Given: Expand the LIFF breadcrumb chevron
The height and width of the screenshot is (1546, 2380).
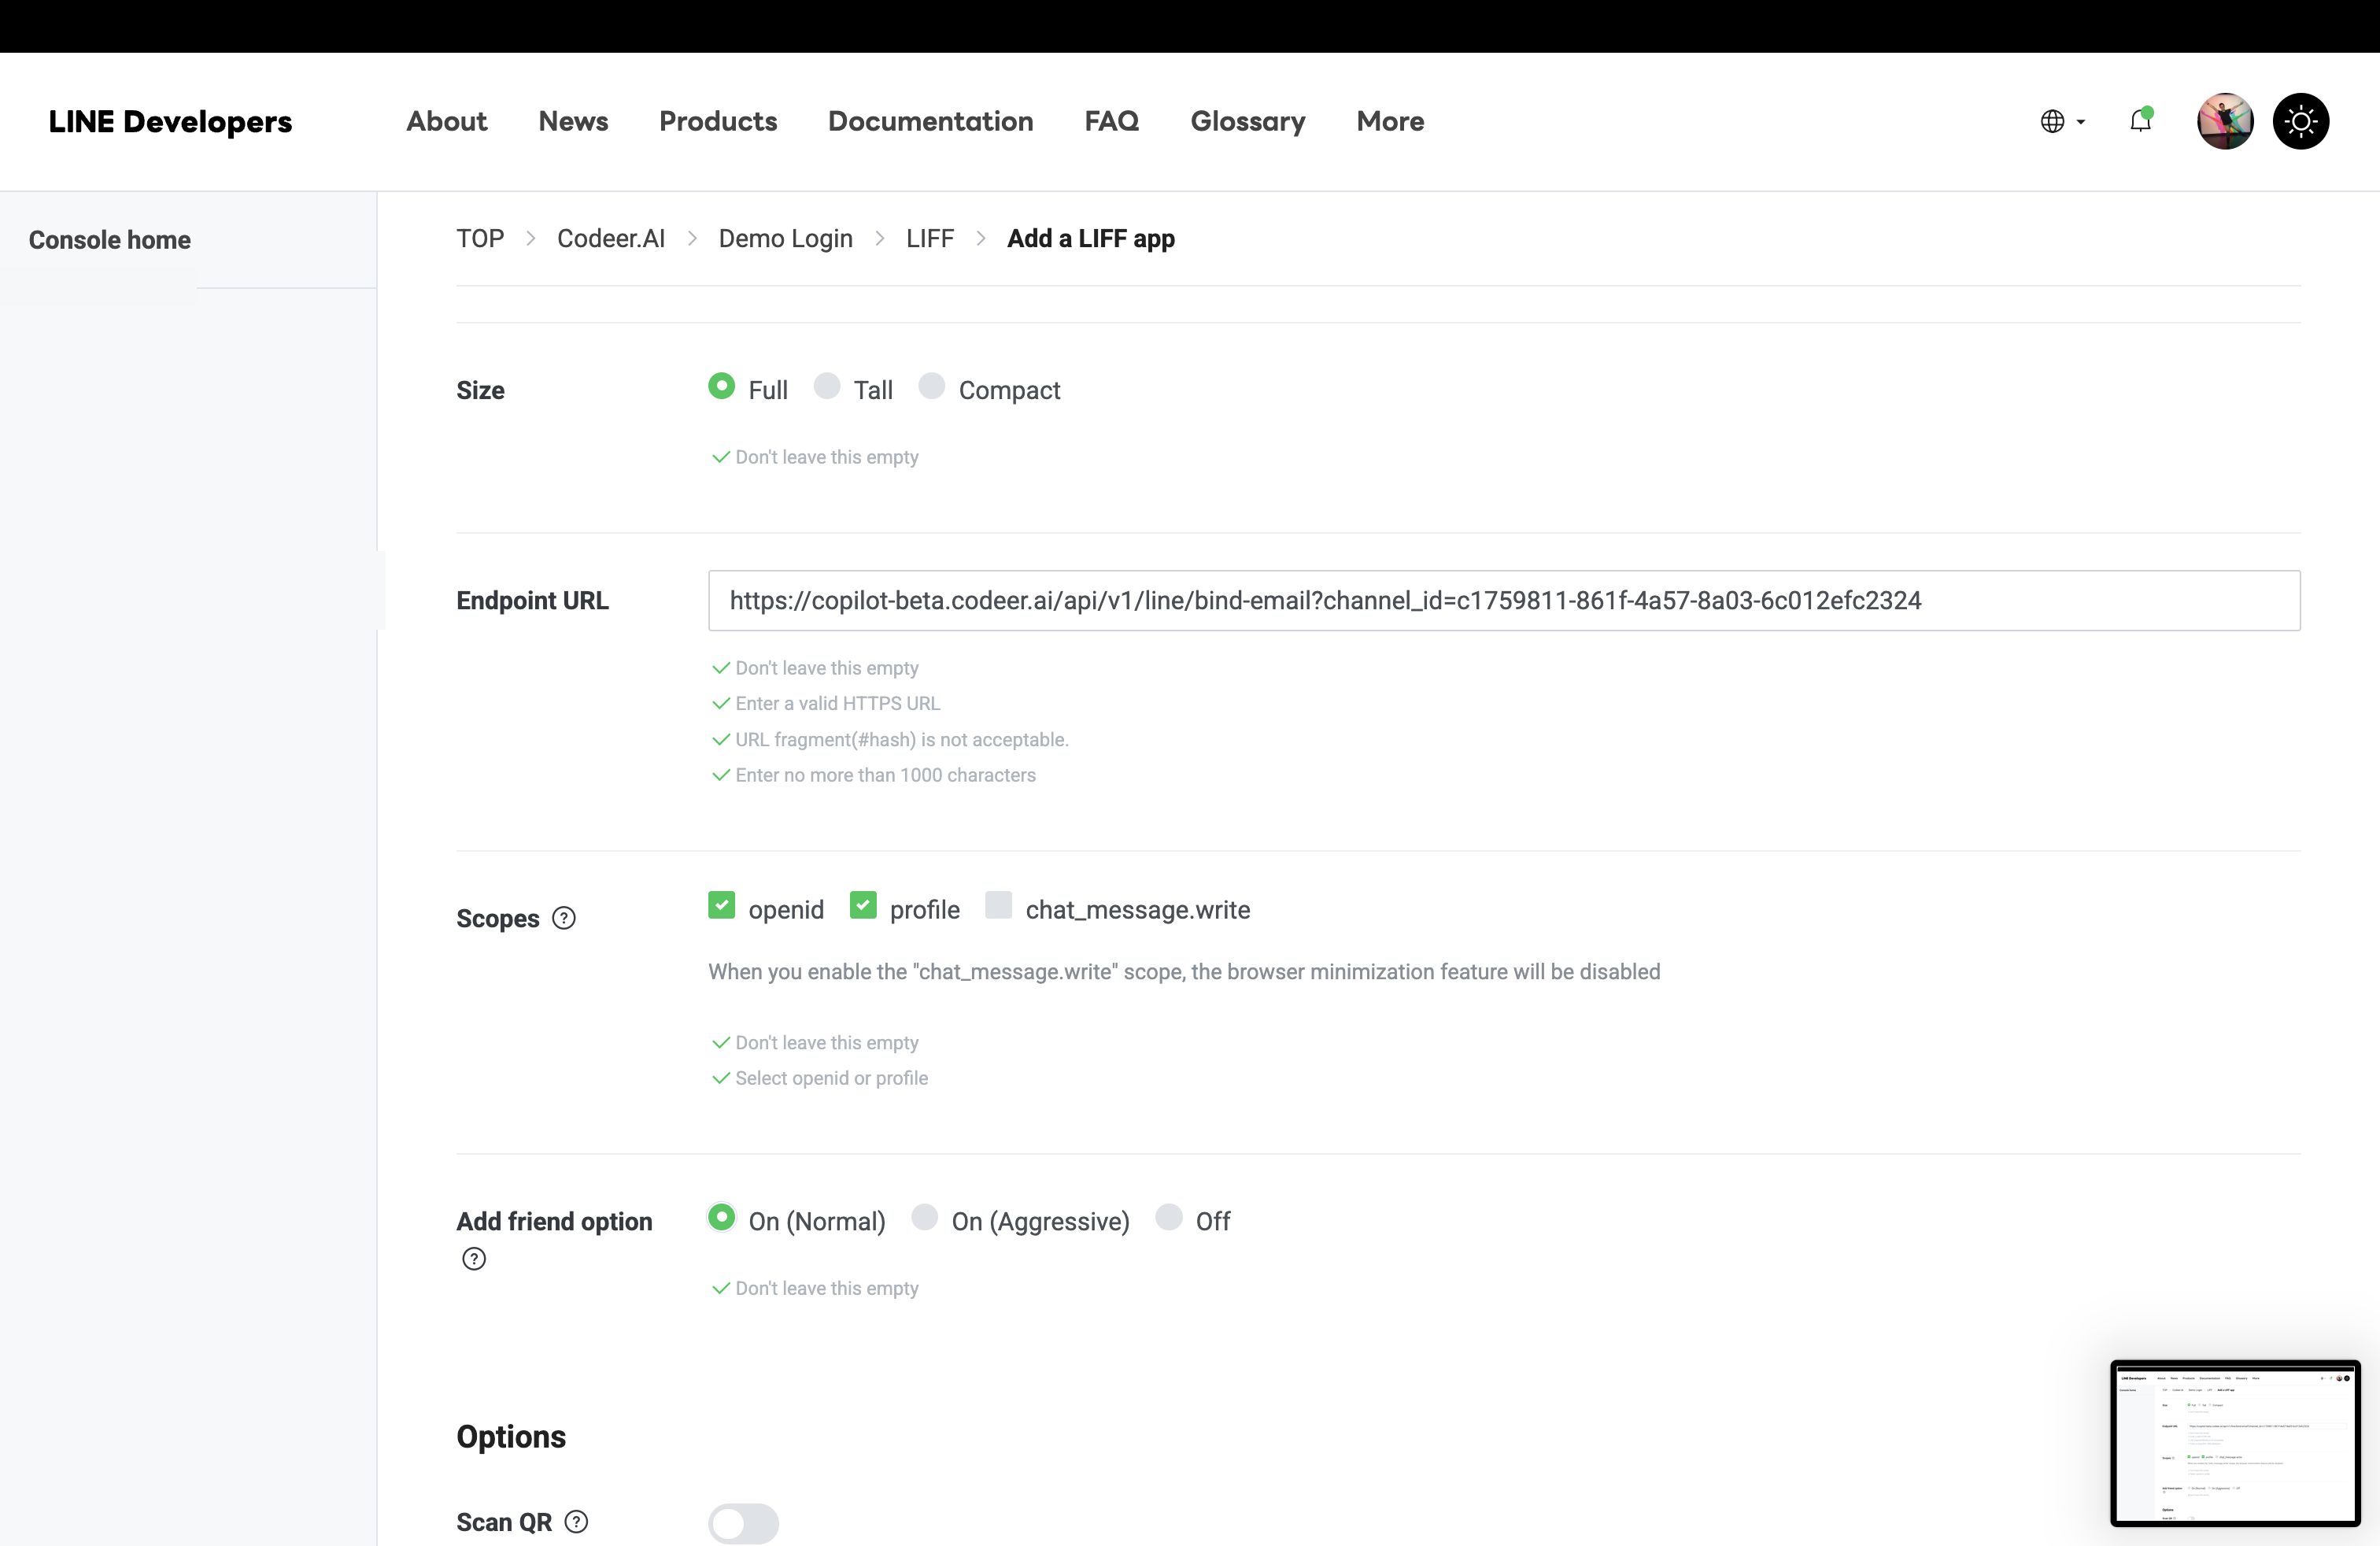Looking at the screenshot, I should [x=981, y=238].
